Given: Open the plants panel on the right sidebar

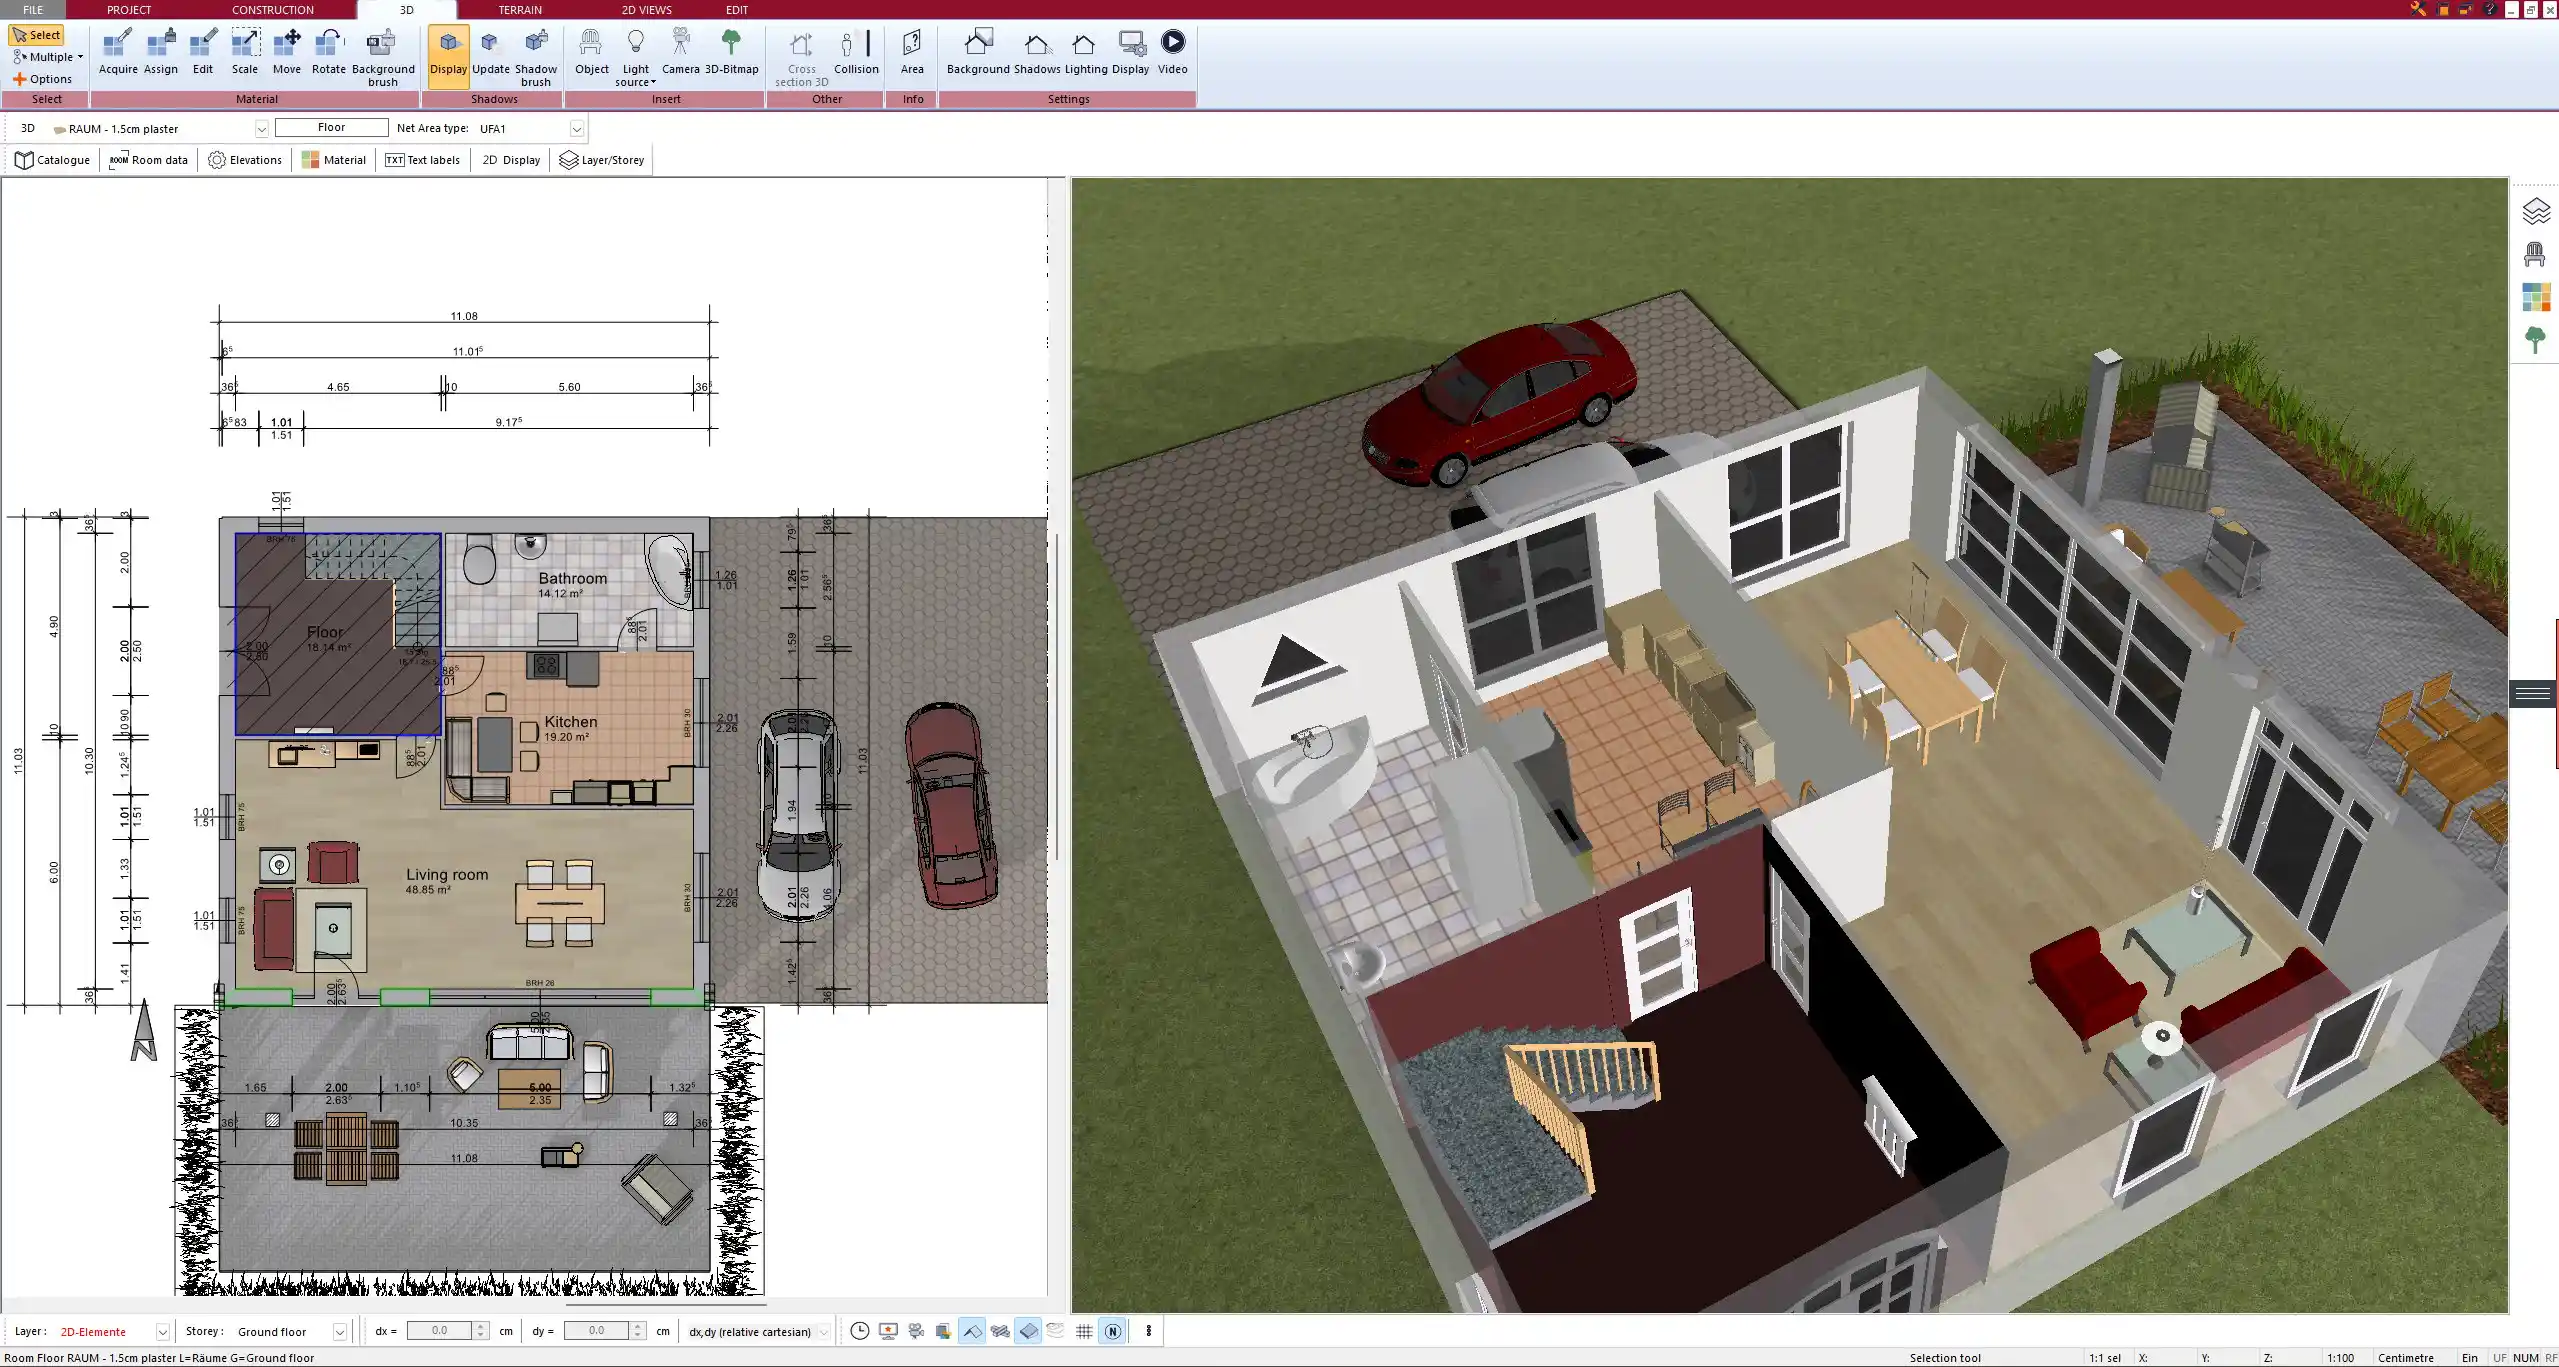Looking at the screenshot, I should coord(2537,340).
